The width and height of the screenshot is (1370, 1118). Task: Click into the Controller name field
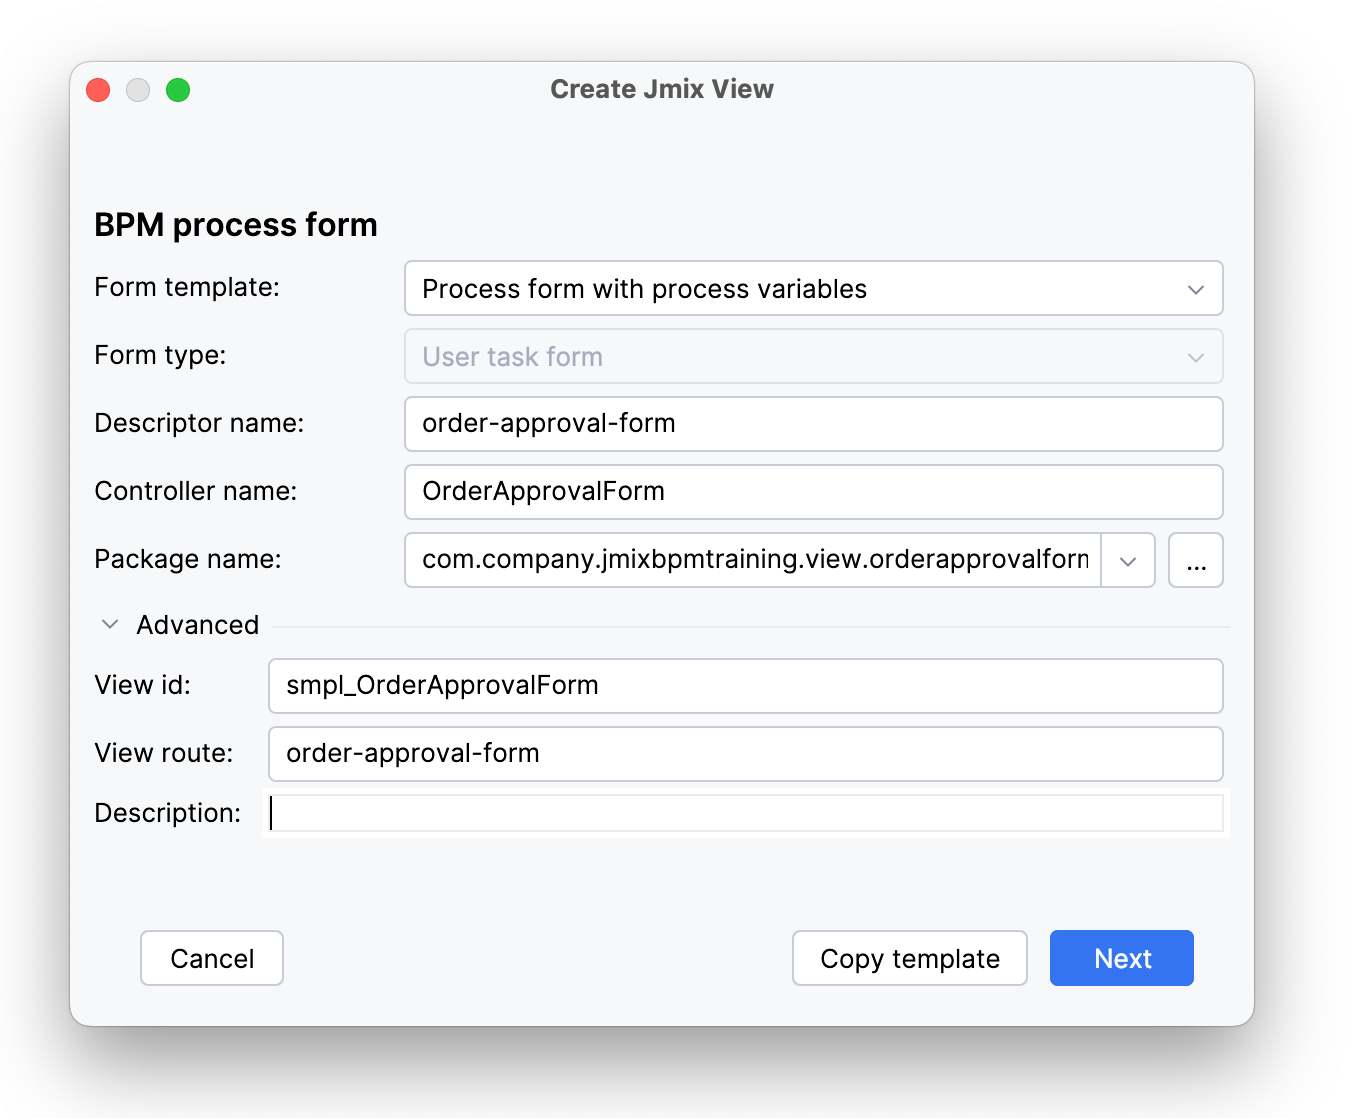click(812, 492)
